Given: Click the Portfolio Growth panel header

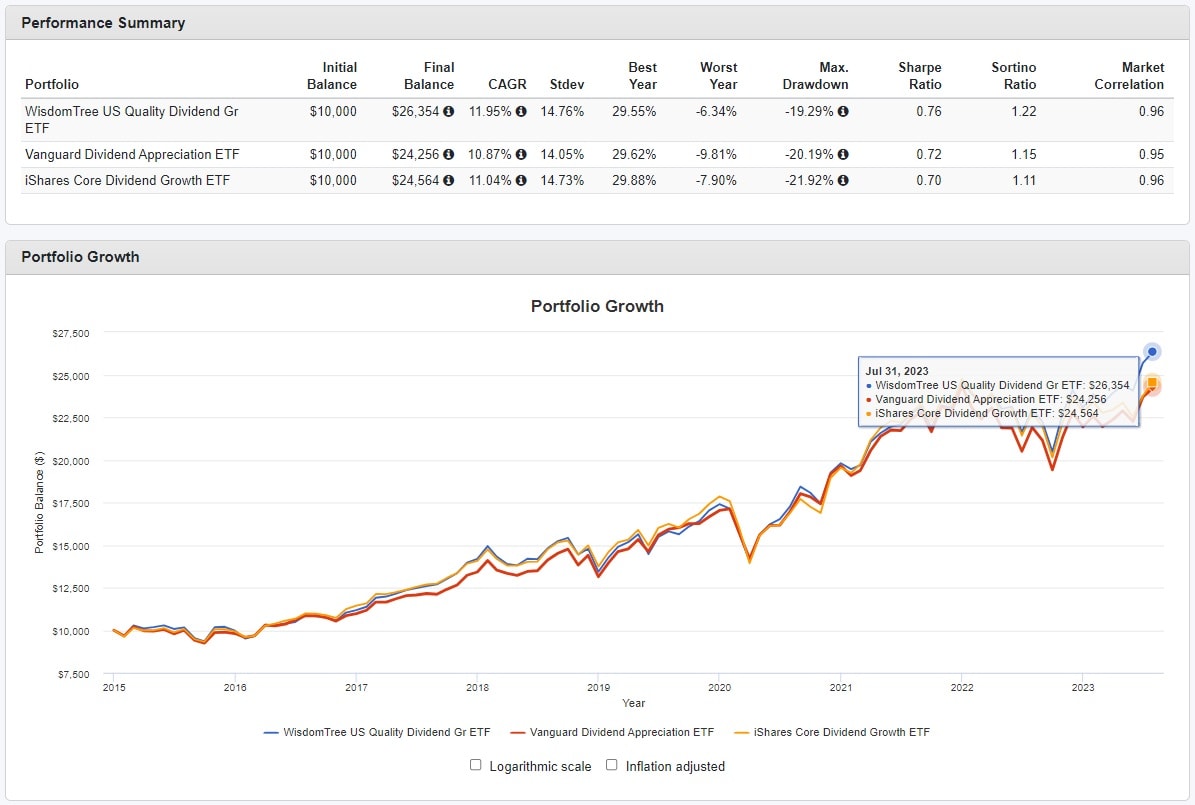Looking at the screenshot, I should click(x=81, y=257).
